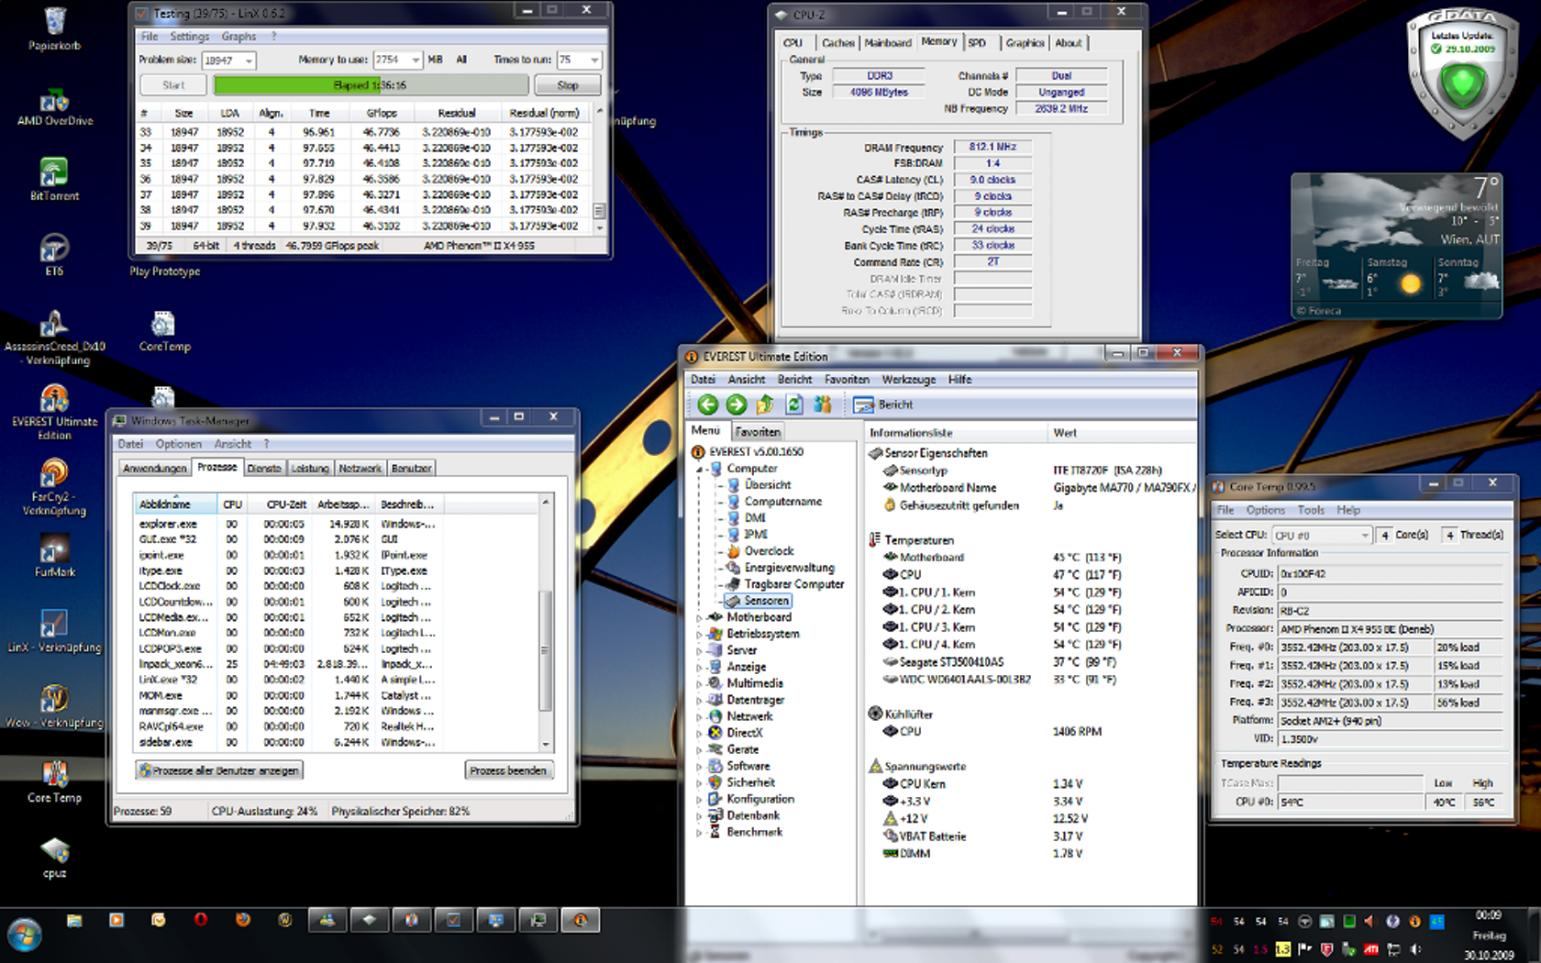This screenshot has height=963, width=1541.
Task: Expand the Motherboard node in EVEREST tree
Action: tap(699, 618)
